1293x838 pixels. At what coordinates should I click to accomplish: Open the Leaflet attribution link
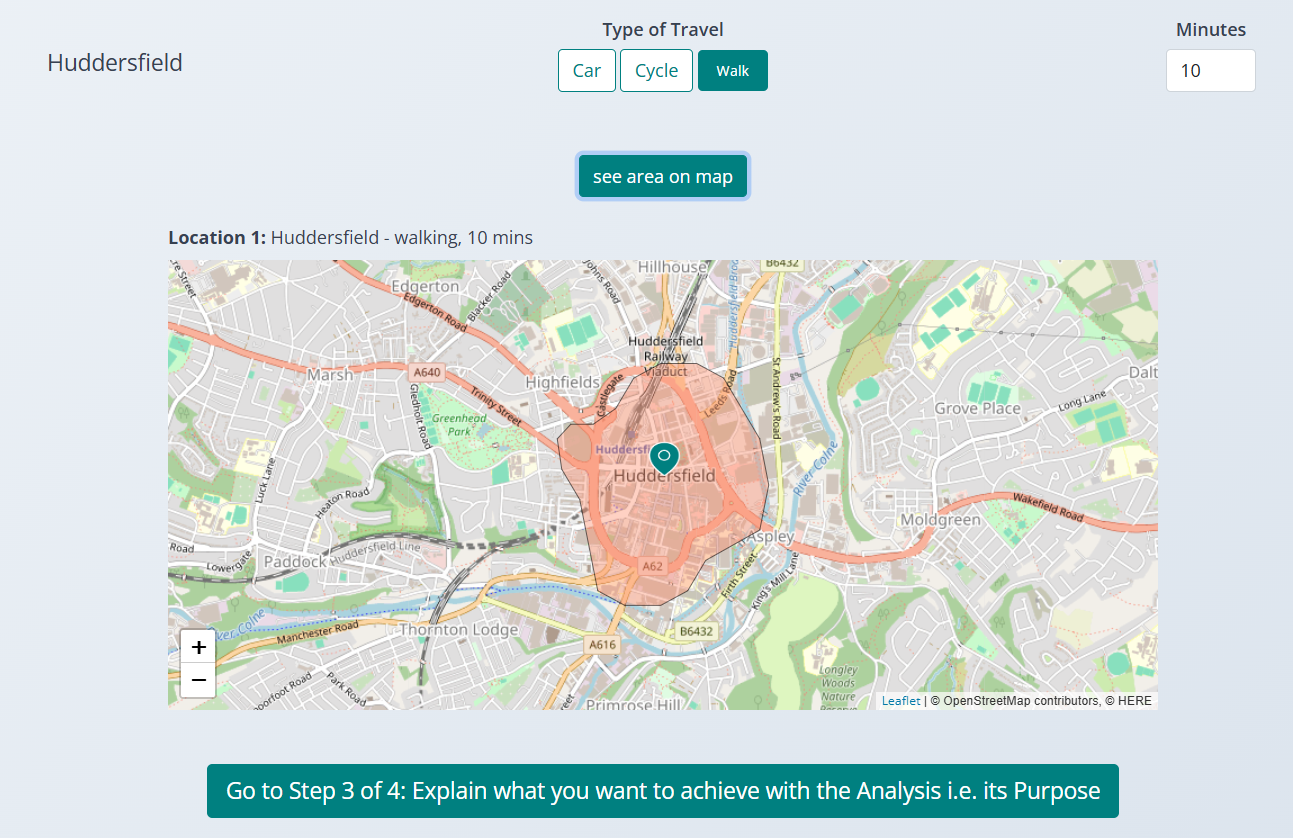[901, 701]
